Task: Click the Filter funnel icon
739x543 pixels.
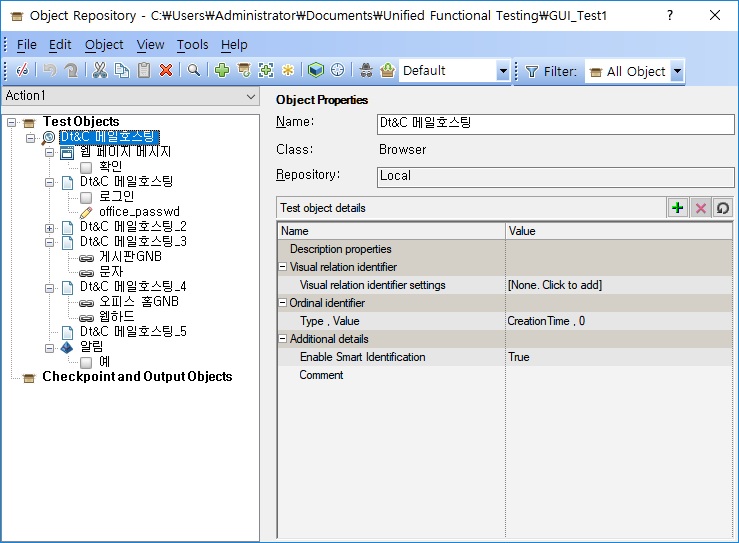Action: [x=532, y=71]
